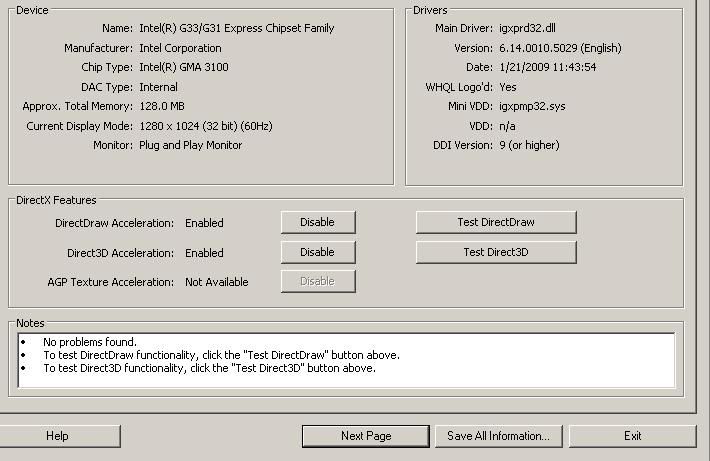This screenshot has width=710, height=461.
Task: Click the driver Version 6.14.0010.5029 value
Action: [x=560, y=48]
